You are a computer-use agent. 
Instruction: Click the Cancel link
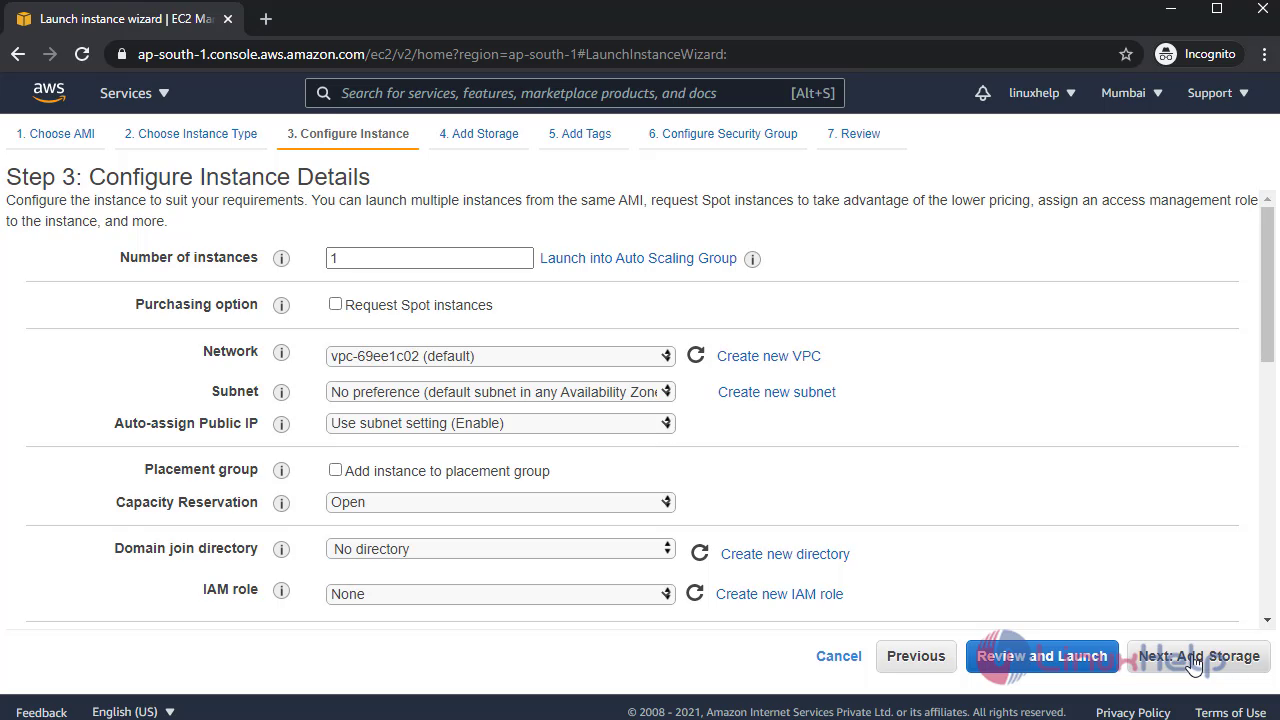pos(839,656)
